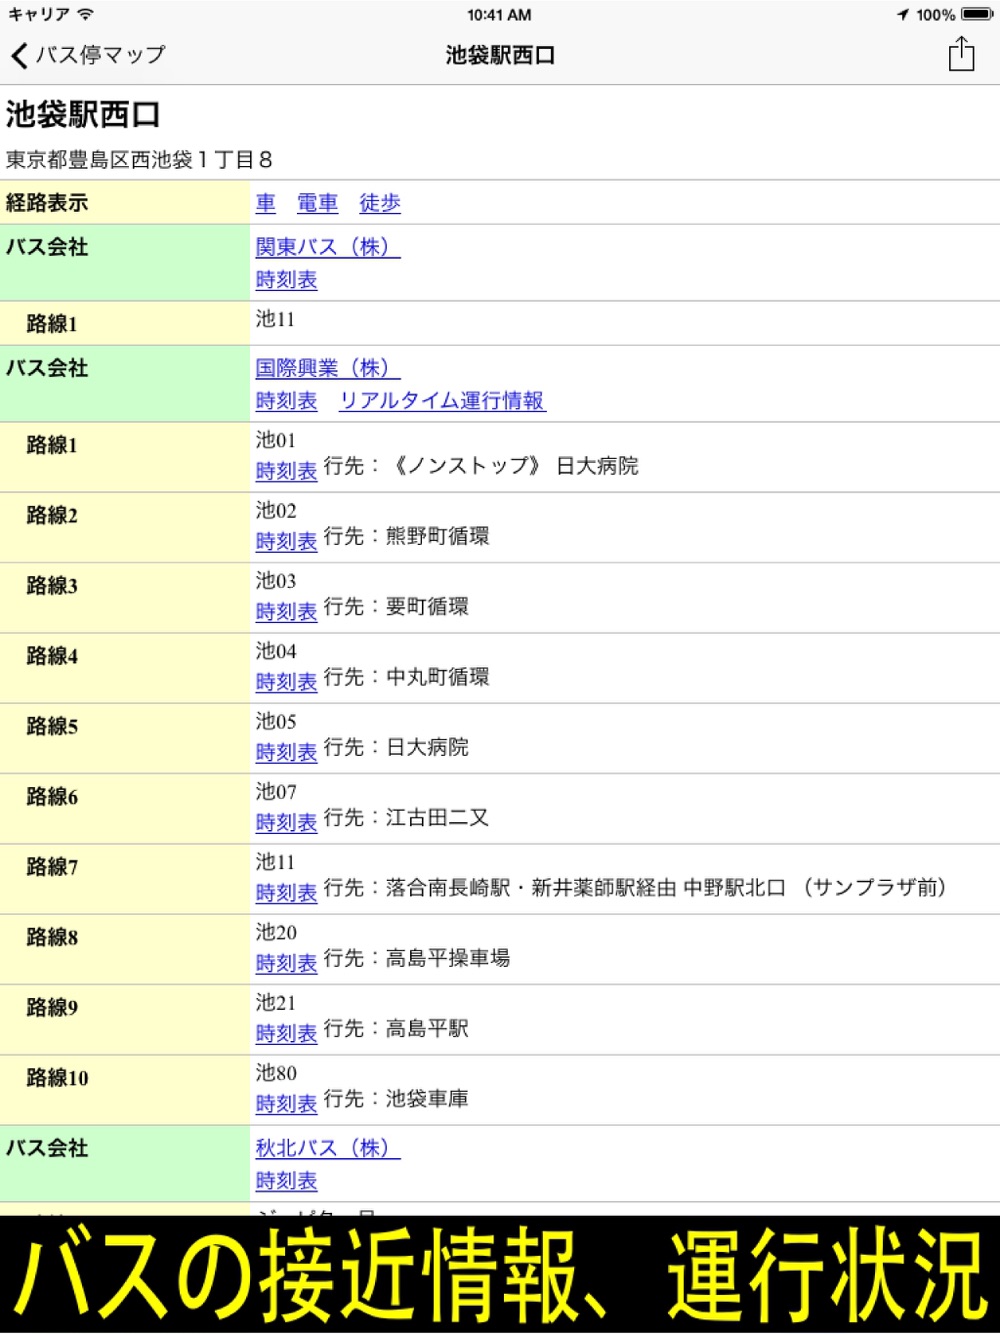This screenshot has width=1000, height=1334.
Task: Tap the 池袋駅西口 navigation bar title
Action: point(500,55)
